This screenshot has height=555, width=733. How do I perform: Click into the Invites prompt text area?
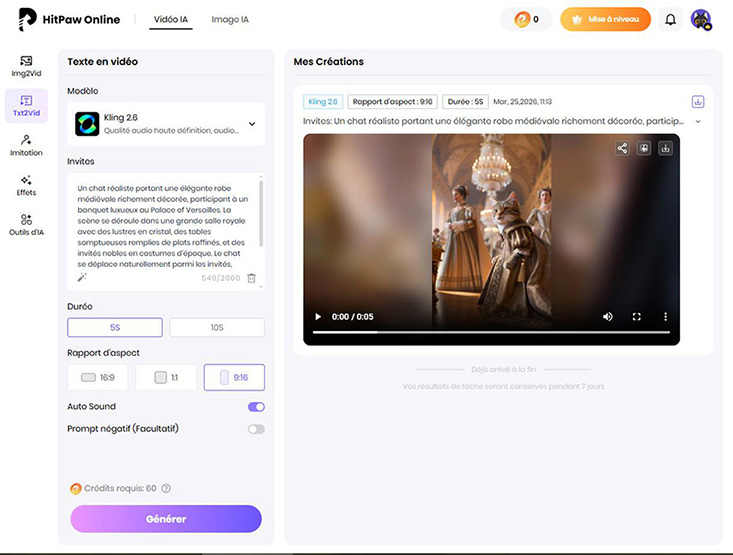click(x=161, y=226)
